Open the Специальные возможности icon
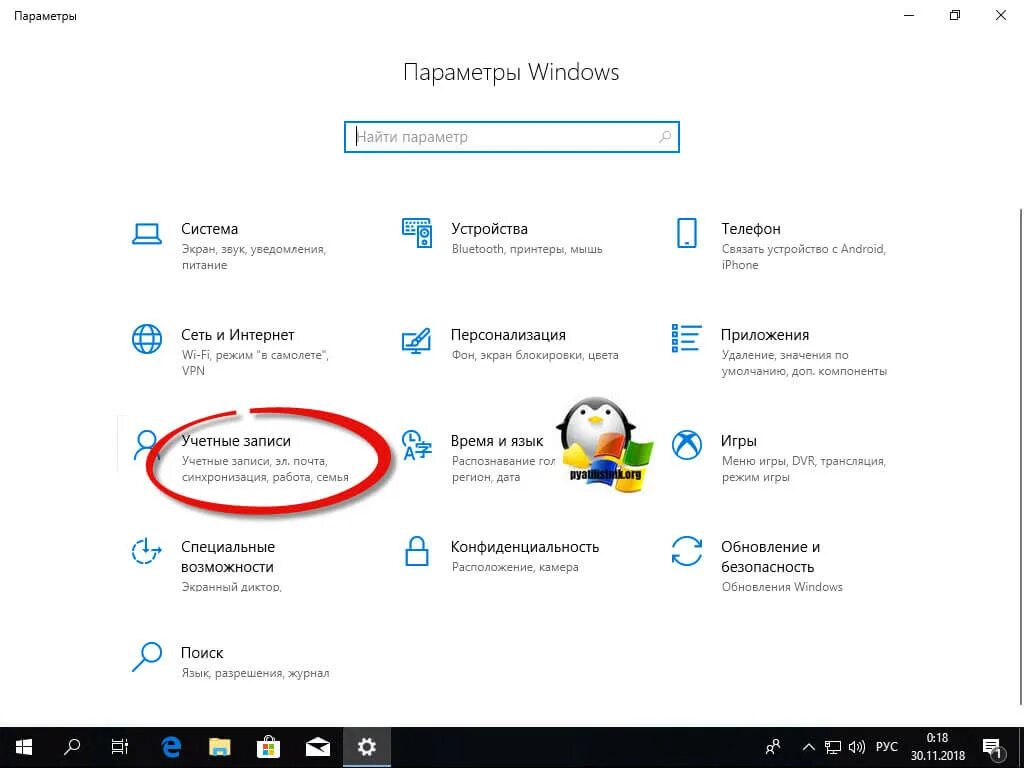Viewport: 1024px width, 768px height. pyautogui.click(x=146, y=551)
